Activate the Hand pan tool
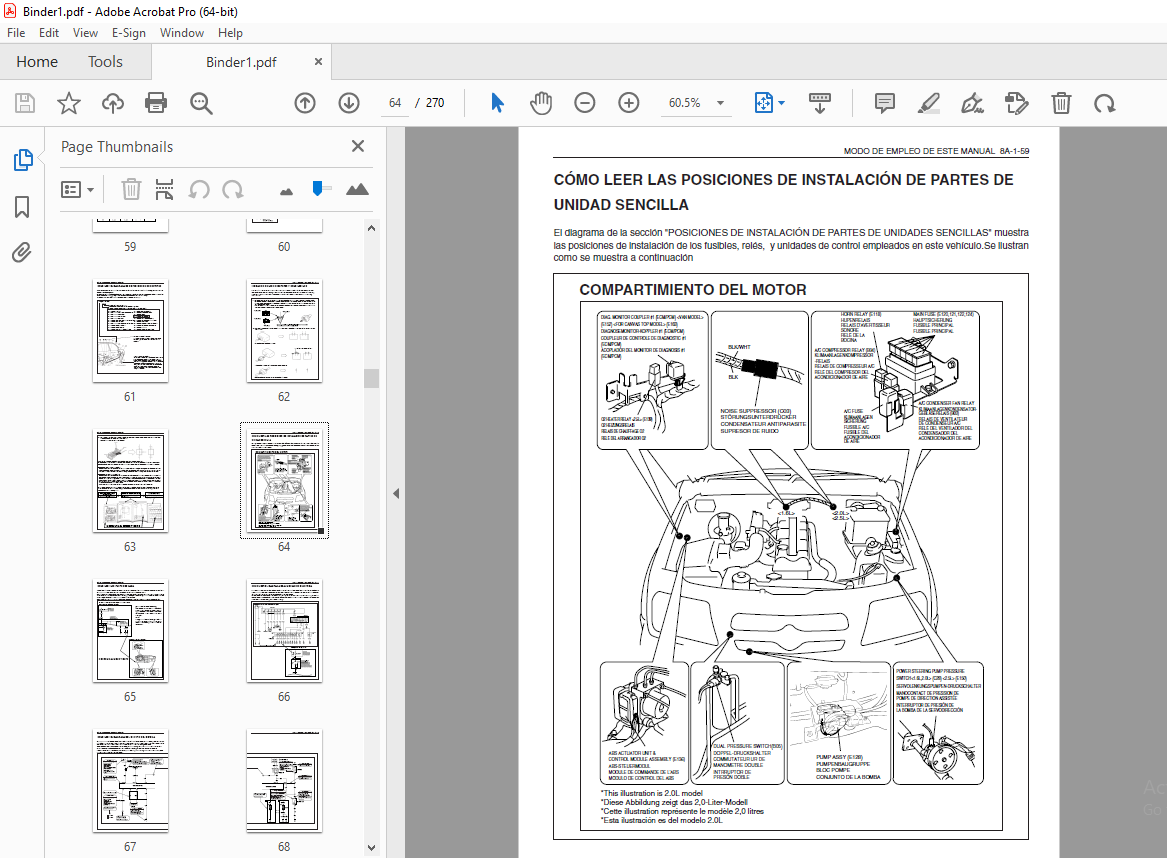 [x=541, y=103]
